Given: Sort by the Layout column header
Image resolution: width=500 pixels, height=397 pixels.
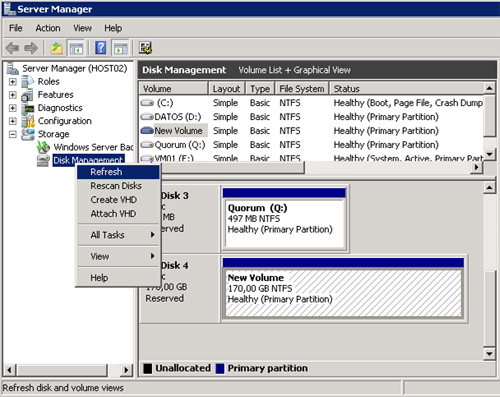Looking at the screenshot, I should pos(227,89).
